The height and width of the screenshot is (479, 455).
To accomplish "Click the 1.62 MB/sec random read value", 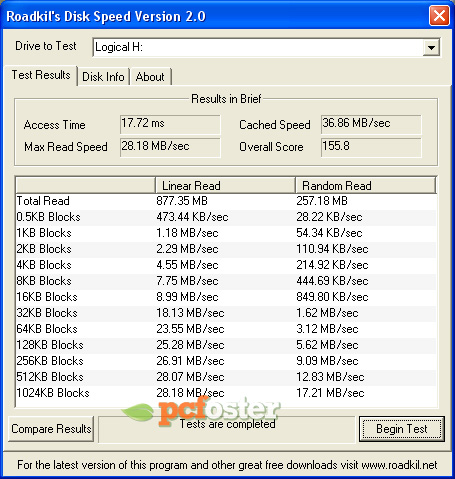I will pyautogui.click(x=327, y=313).
